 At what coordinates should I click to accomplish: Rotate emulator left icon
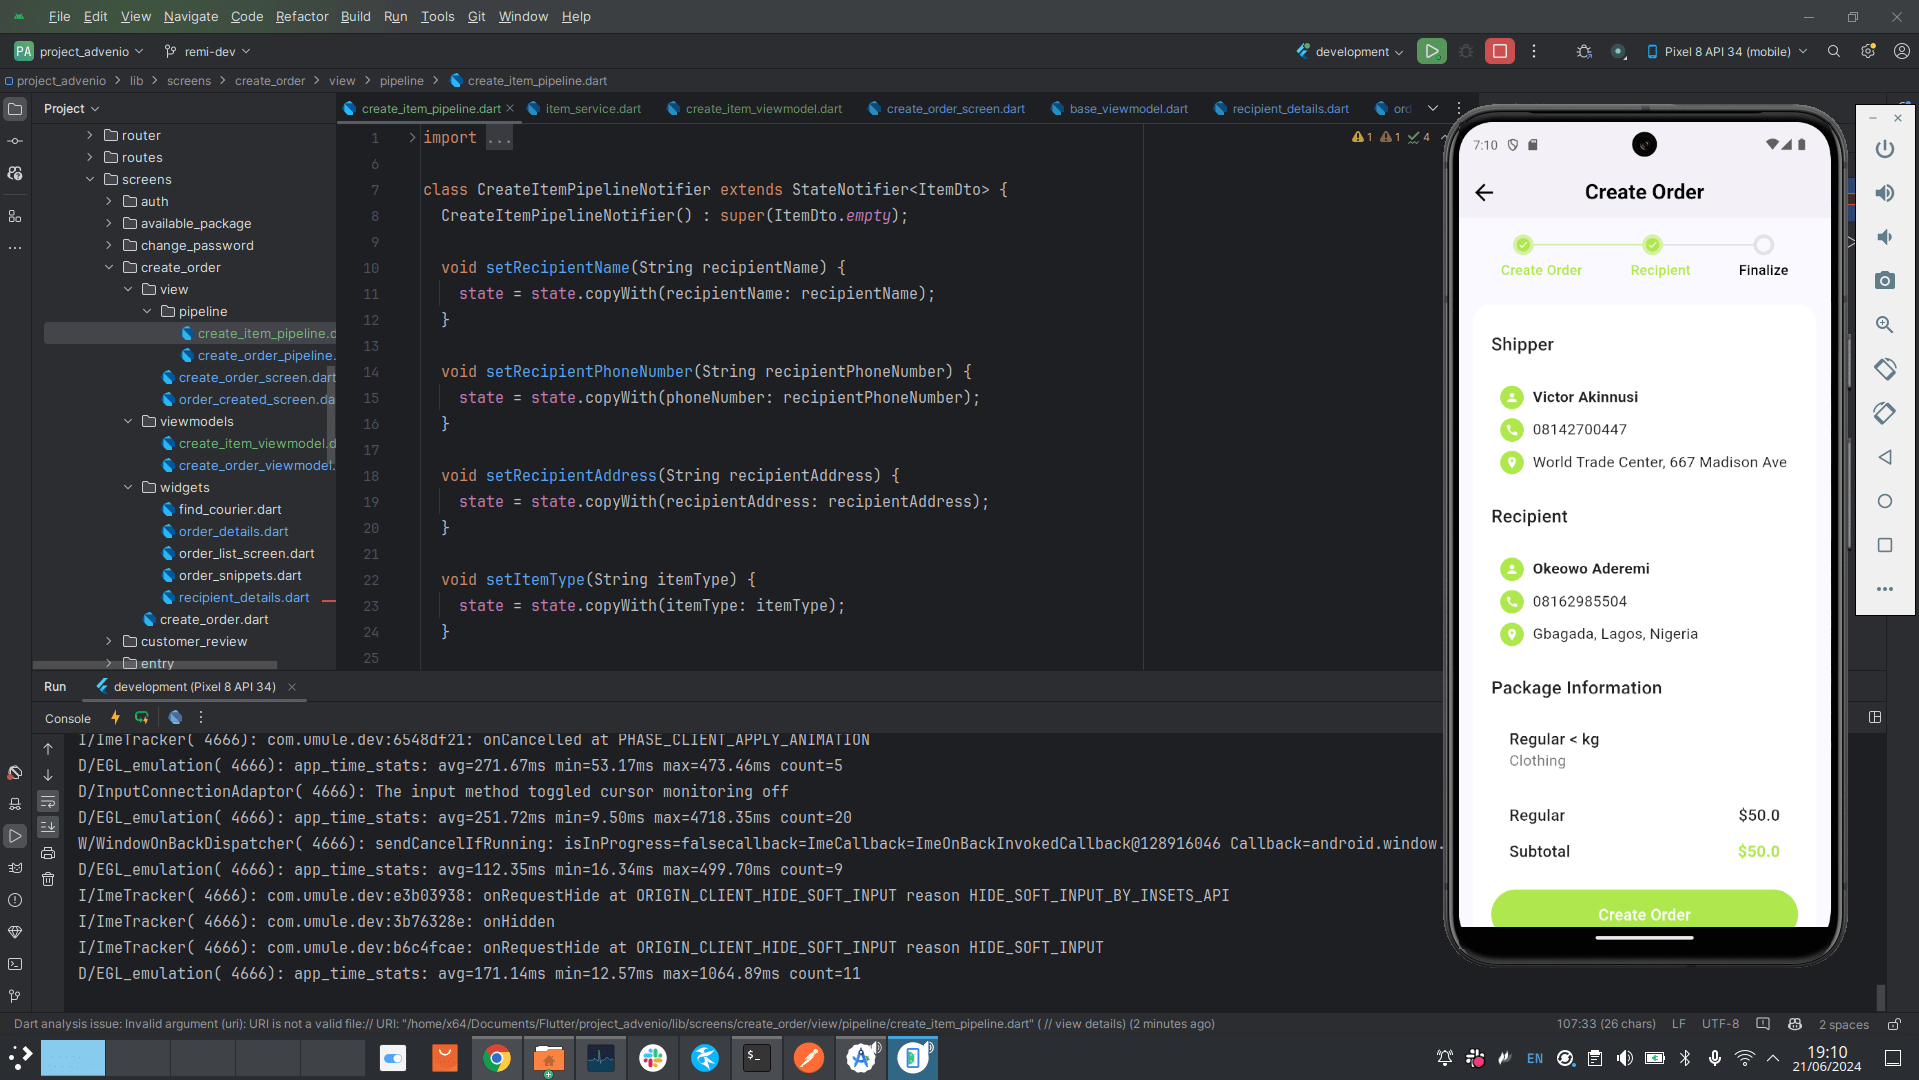[x=1885, y=369]
